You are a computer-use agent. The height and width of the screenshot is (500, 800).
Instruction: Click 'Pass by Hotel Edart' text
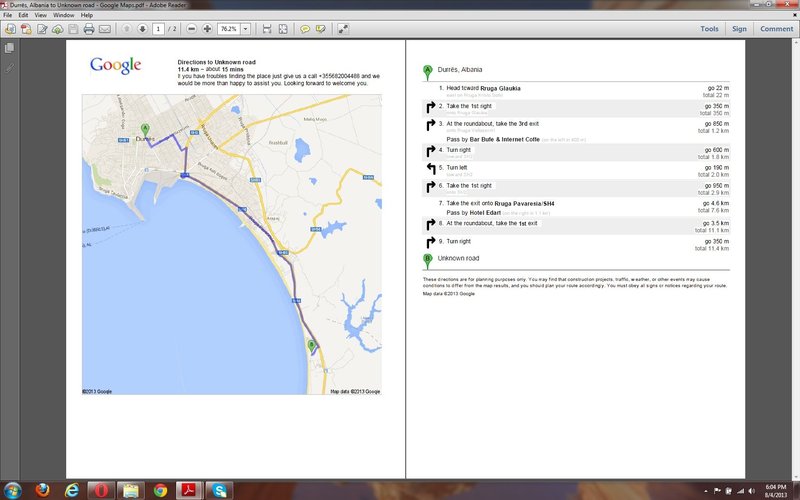click(473, 213)
